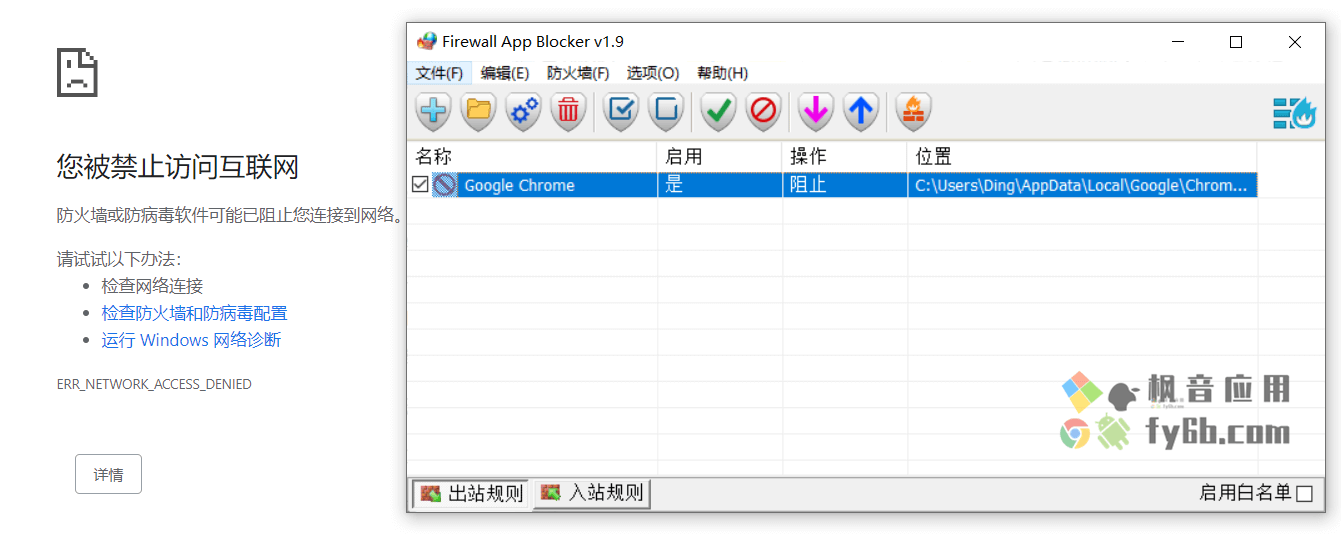
Task: Click the empty-box Disable Rule icon
Action: coord(667,111)
